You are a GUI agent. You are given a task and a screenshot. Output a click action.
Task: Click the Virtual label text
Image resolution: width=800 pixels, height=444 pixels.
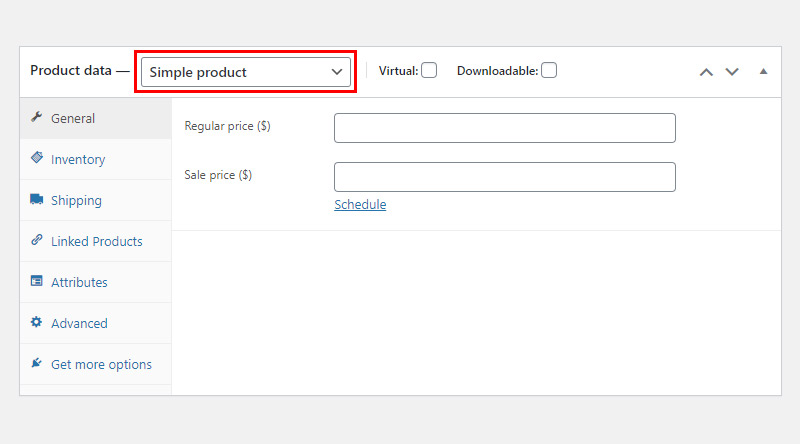click(x=398, y=71)
